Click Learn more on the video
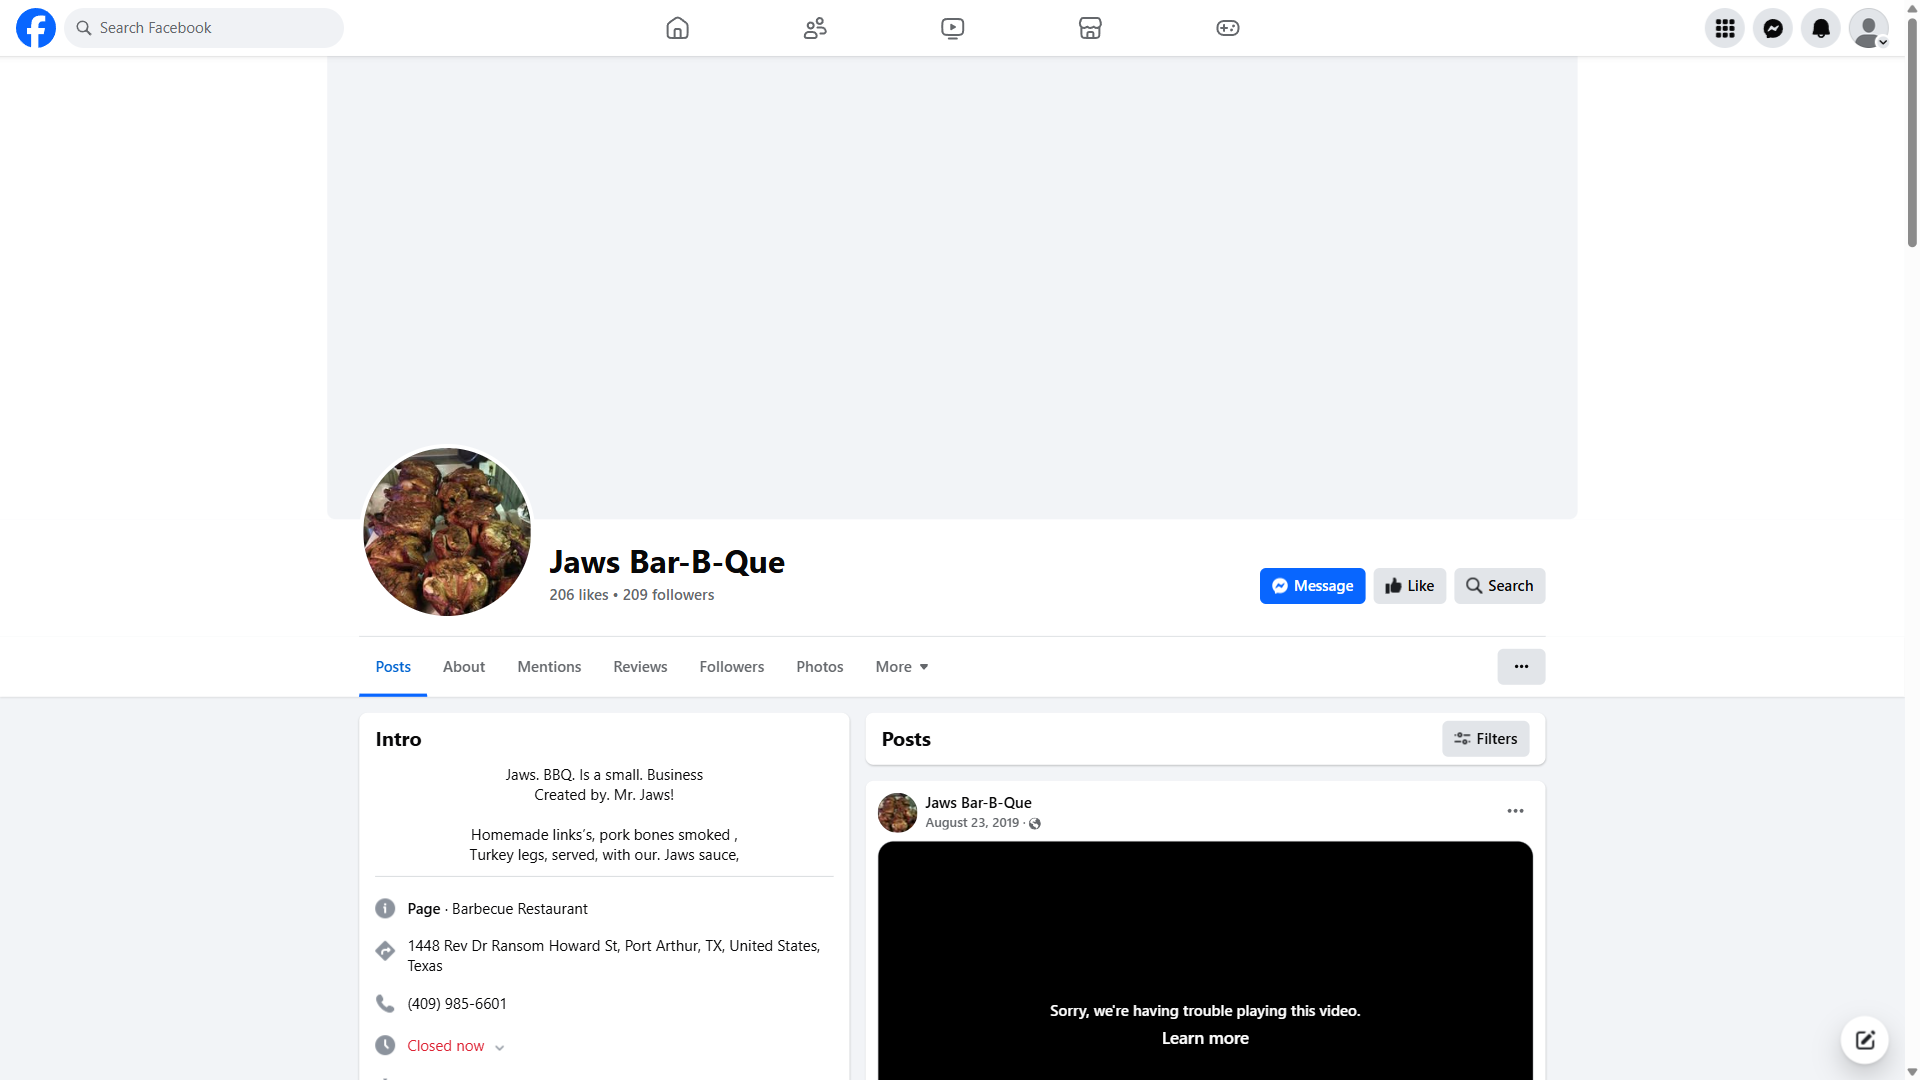The width and height of the screenshot is (1920, 1080). (1204, 1038)
